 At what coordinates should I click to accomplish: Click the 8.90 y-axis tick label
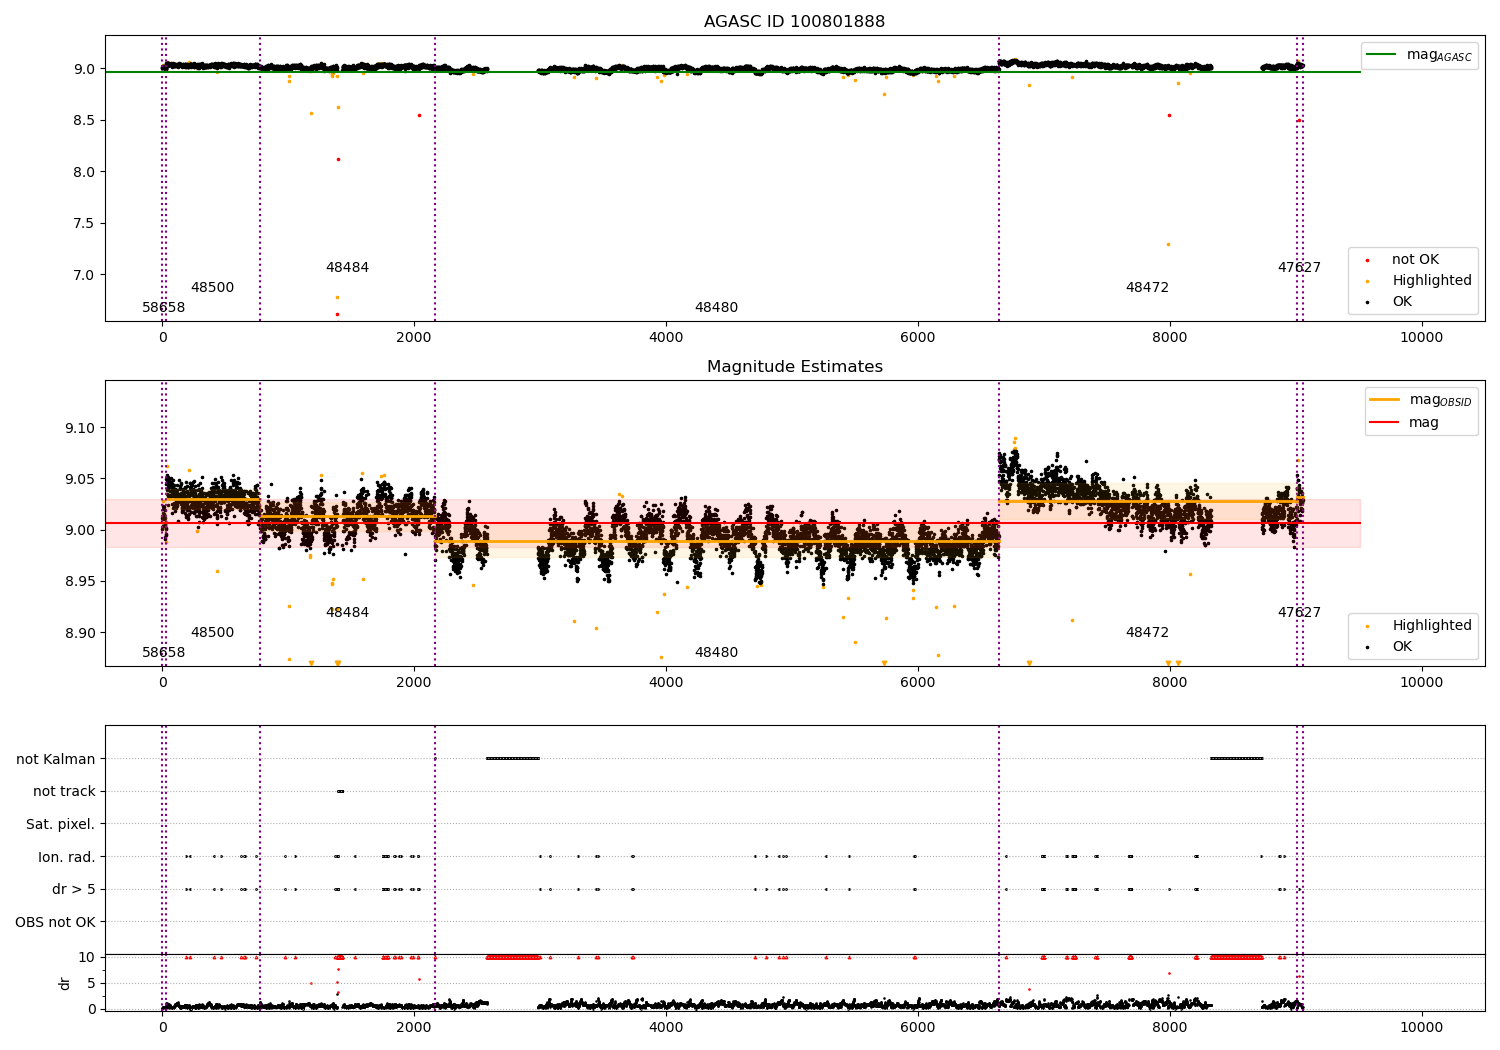pyautogui.click(x=80, y=633)
